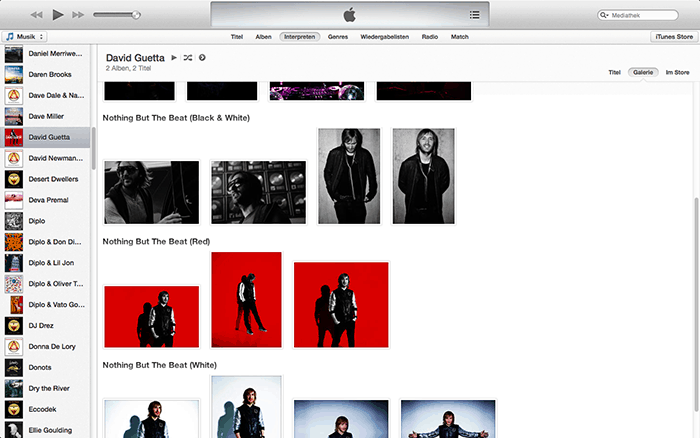Image resolution: width=700 pixels, height=438 pixels.
Task: Click Deva Premal album art icon
Action: [x=14, y=200]
